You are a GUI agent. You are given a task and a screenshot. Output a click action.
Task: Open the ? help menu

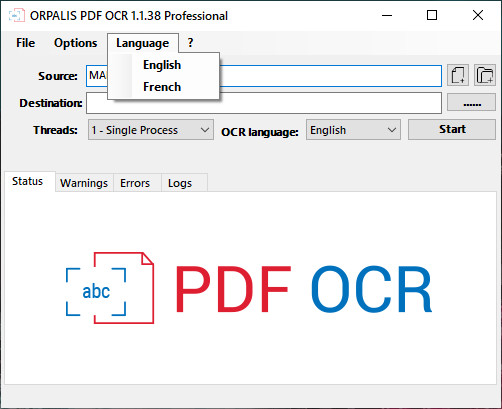click(x=190, y=43)
